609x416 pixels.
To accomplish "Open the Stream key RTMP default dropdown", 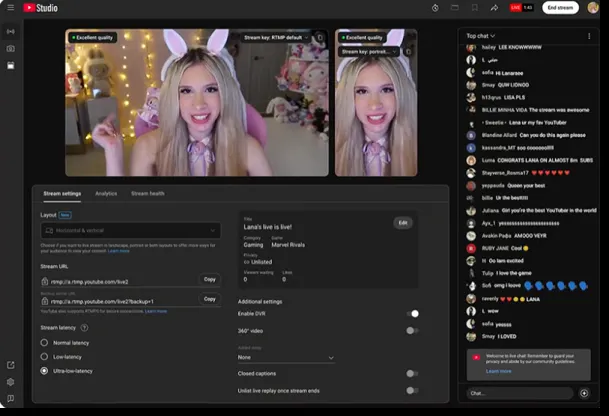I will click(x=276, y=38).
